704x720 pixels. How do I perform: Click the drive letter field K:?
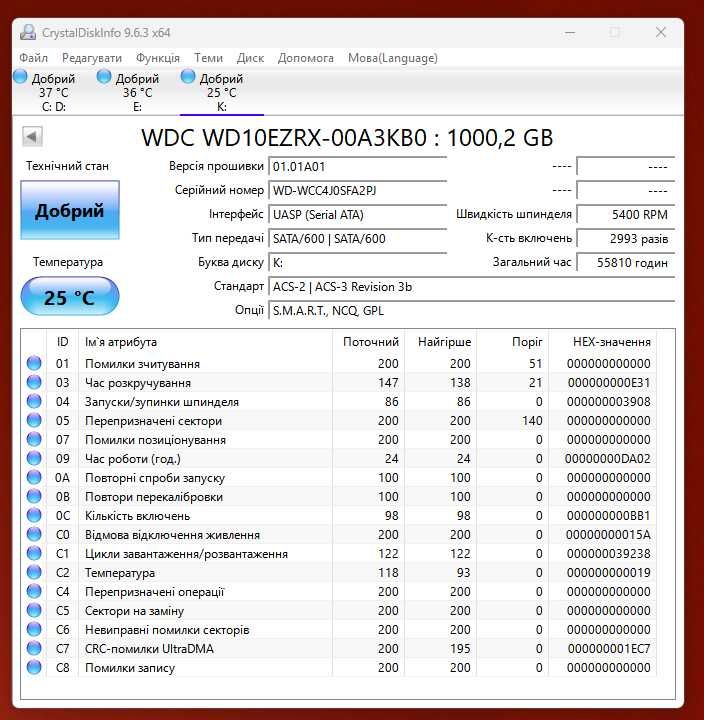click(357, 262)
